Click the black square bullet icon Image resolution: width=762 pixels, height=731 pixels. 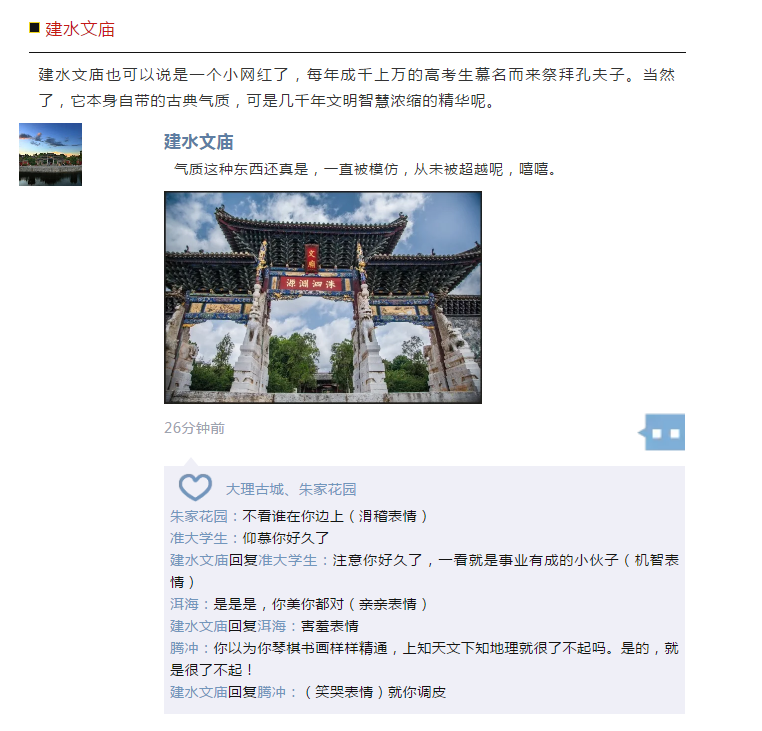[x=34, y=28]
